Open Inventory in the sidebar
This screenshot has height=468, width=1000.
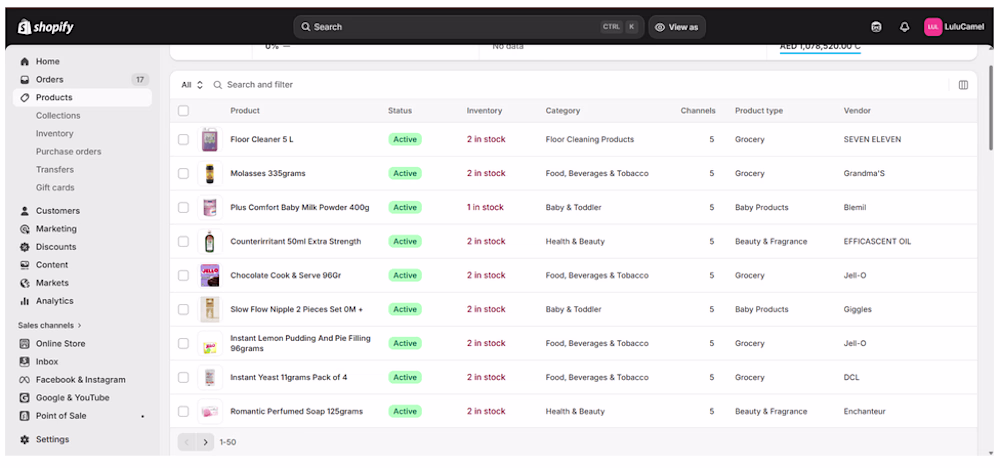point(55,133)
